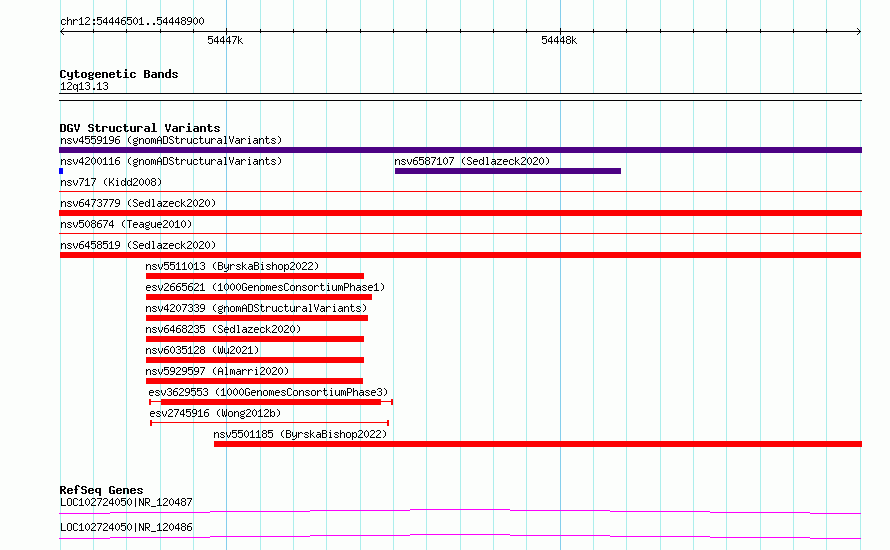Open the nsv6458519 (Sedlazeck2020) label
890x550 pixels.
138,245
